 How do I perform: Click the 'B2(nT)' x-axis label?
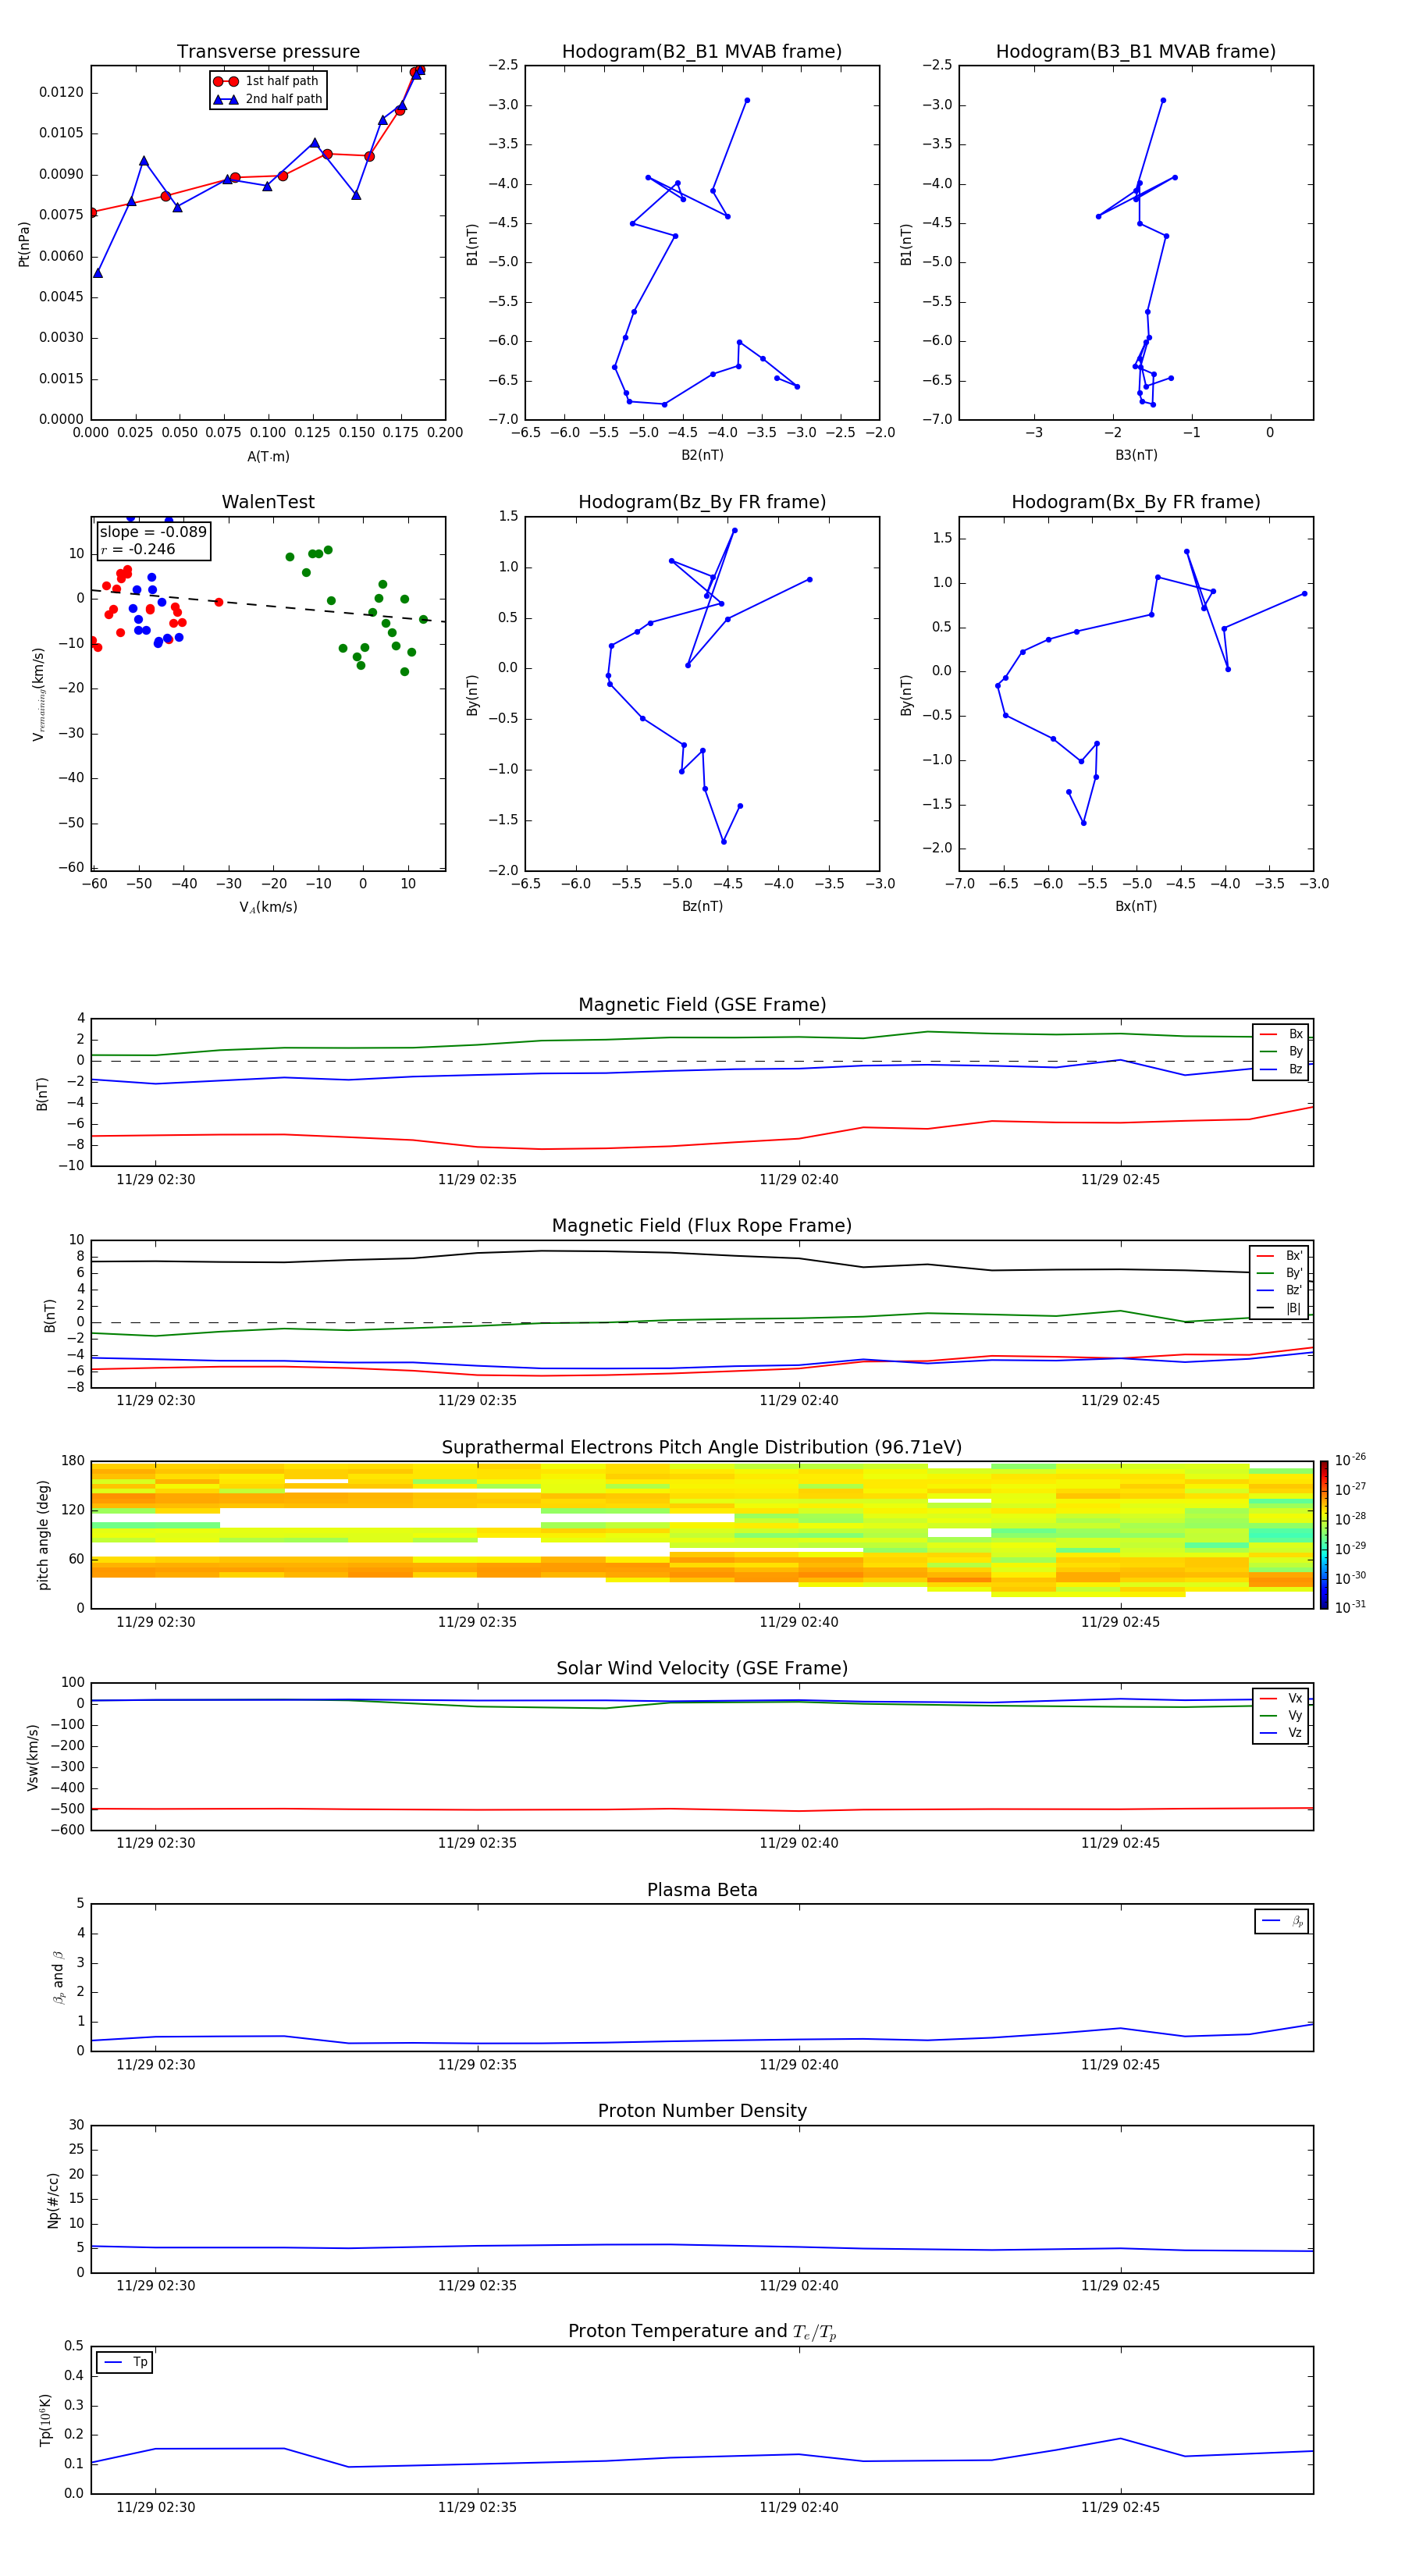click(x=702, y=455)
